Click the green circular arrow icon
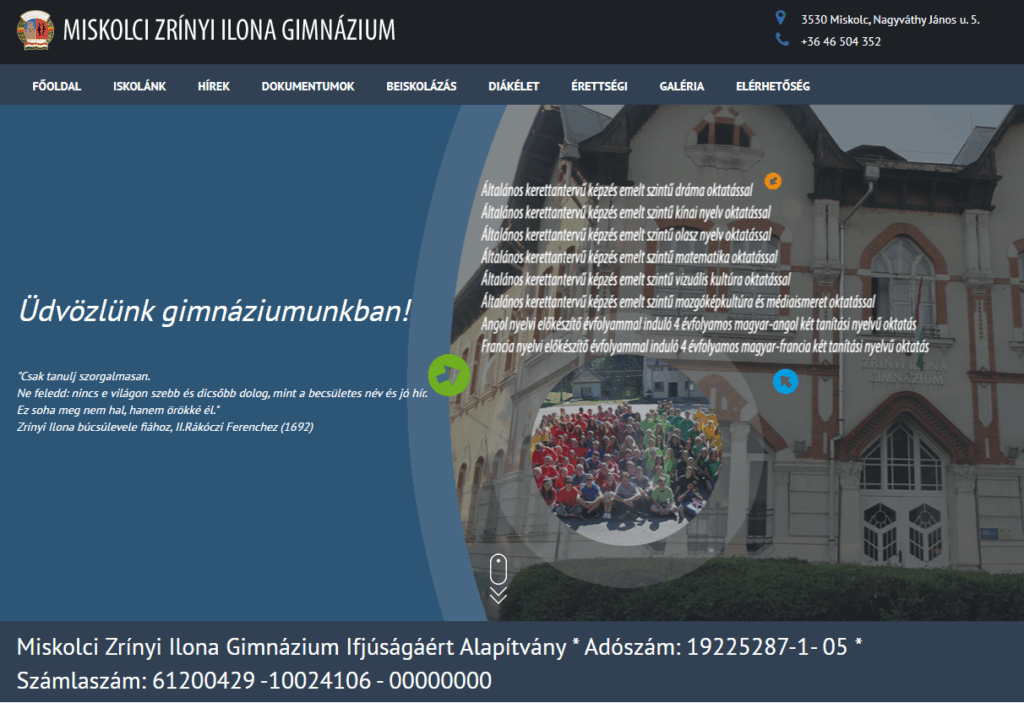Viewport: 1024px width, 703px height. [449, 375]
